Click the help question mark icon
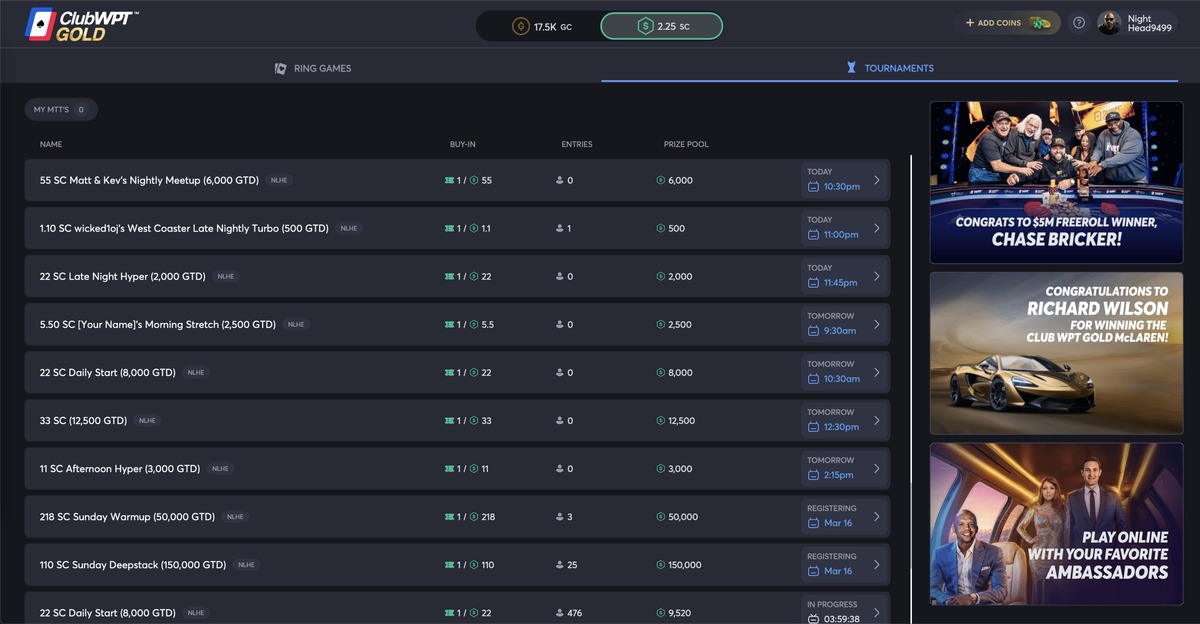 tap(1078, 23)
